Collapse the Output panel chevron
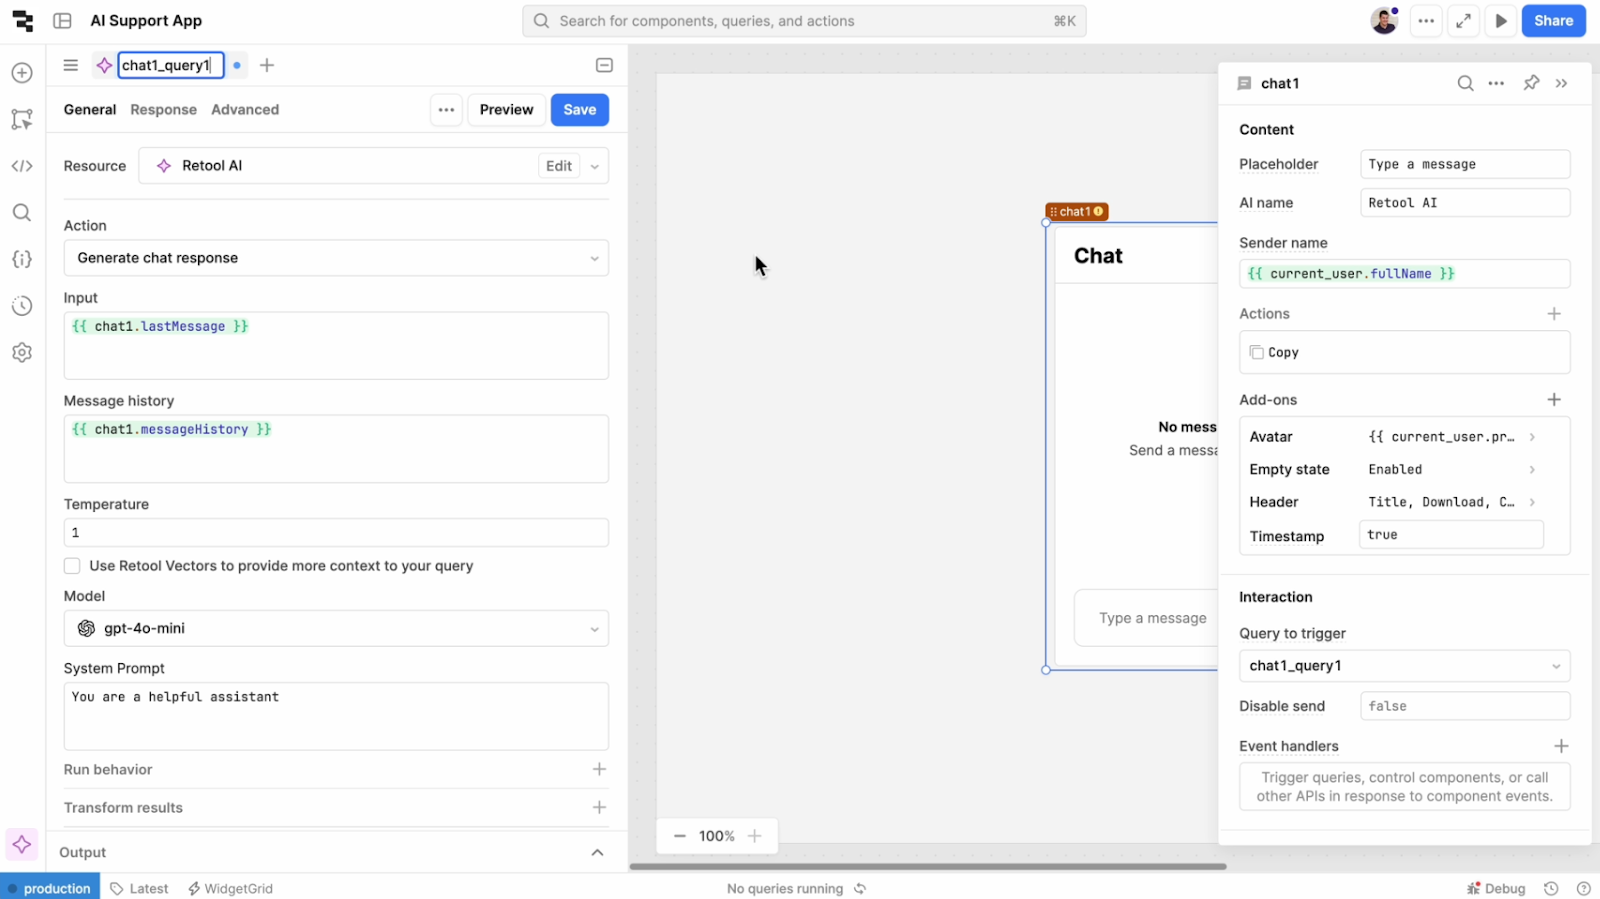Screen dimensions: 1600x899 tap(597, 853)
